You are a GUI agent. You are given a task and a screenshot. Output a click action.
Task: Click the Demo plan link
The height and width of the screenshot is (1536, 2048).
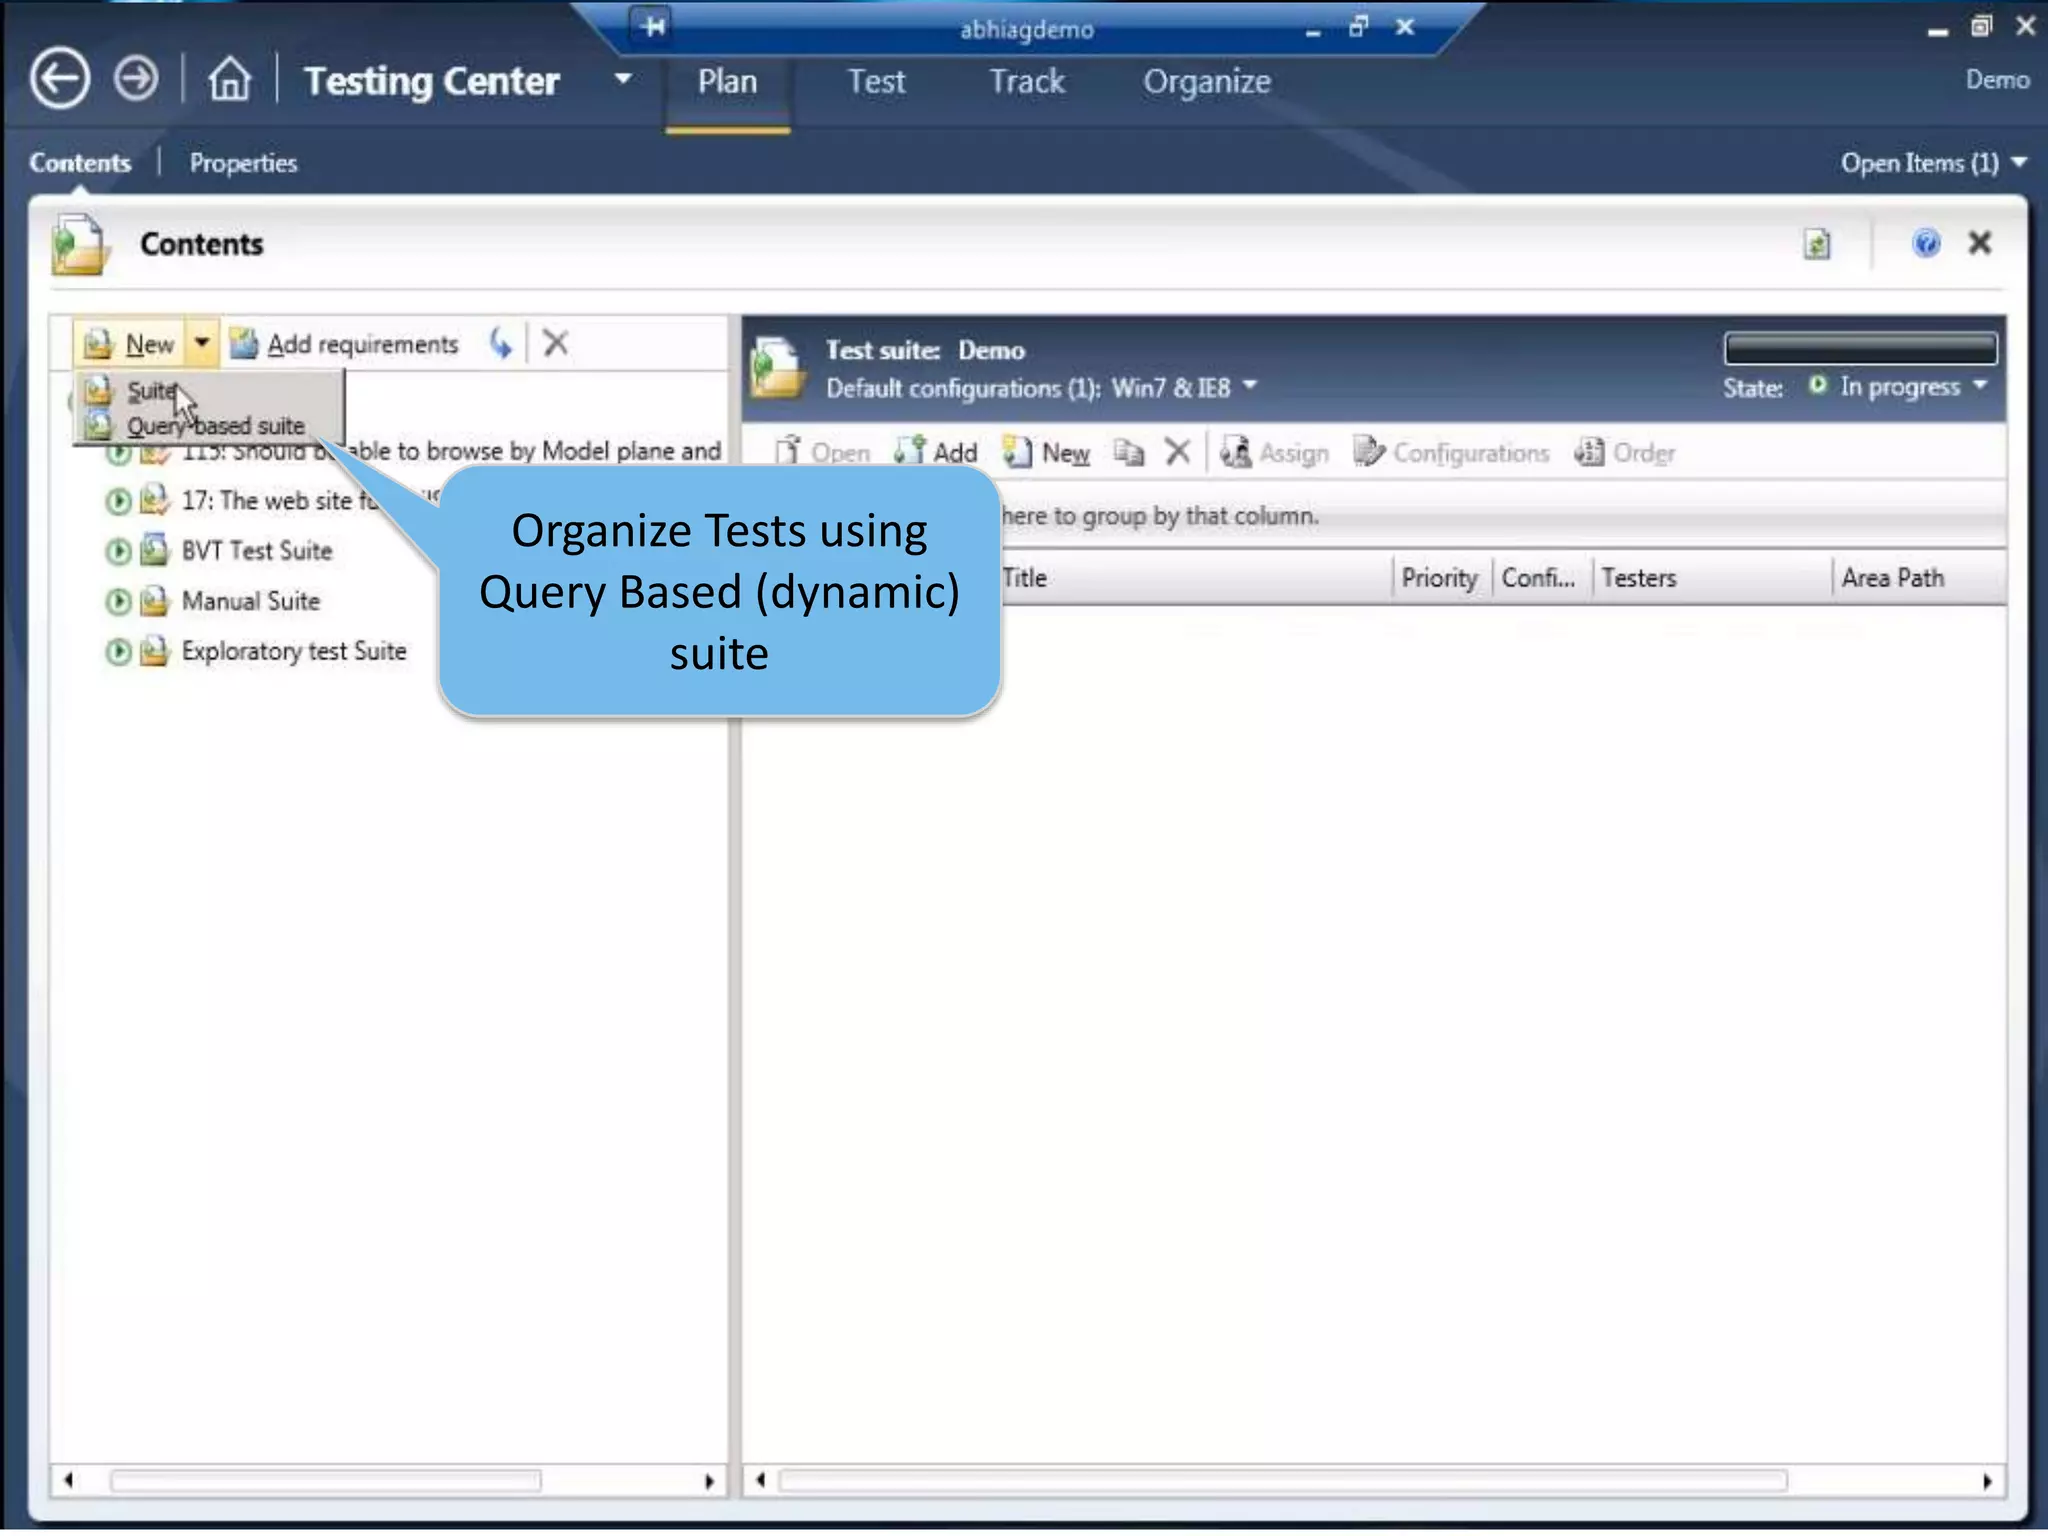tap(1997, 79)
